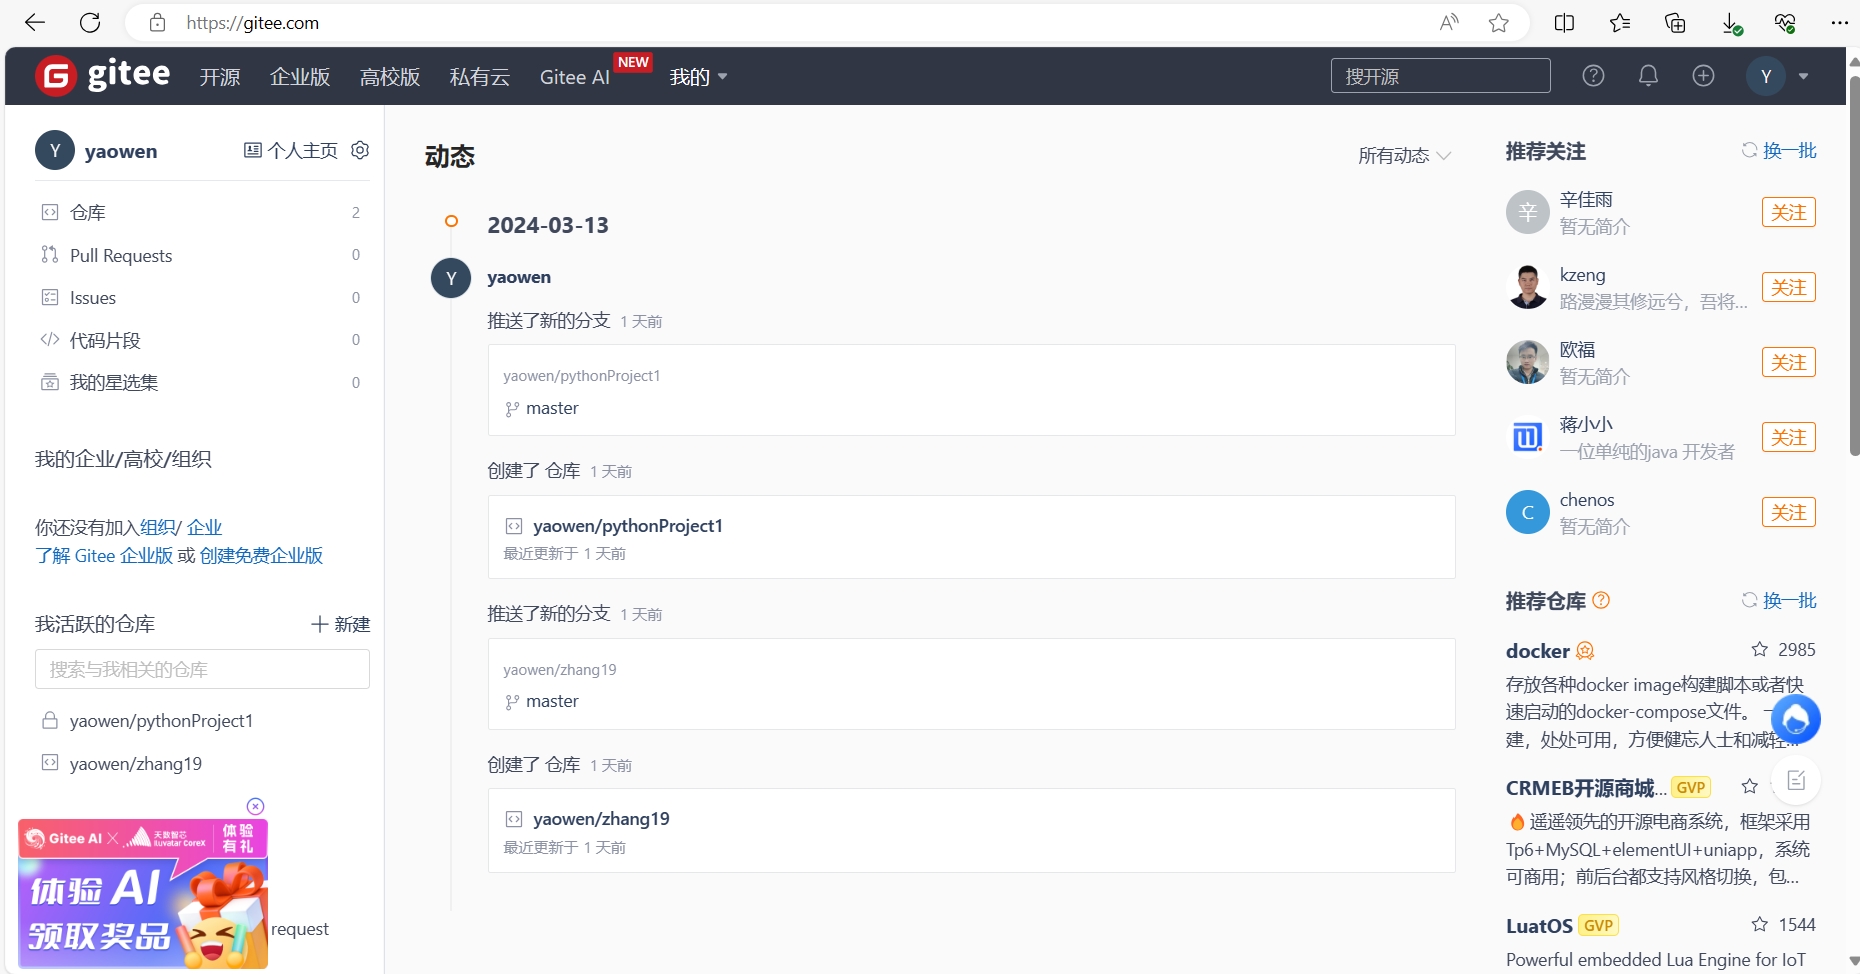Viewport: 1860px width, 974px height.
Task: Expand the 所有动态 filter dropdown
Action: point(1404,155)
